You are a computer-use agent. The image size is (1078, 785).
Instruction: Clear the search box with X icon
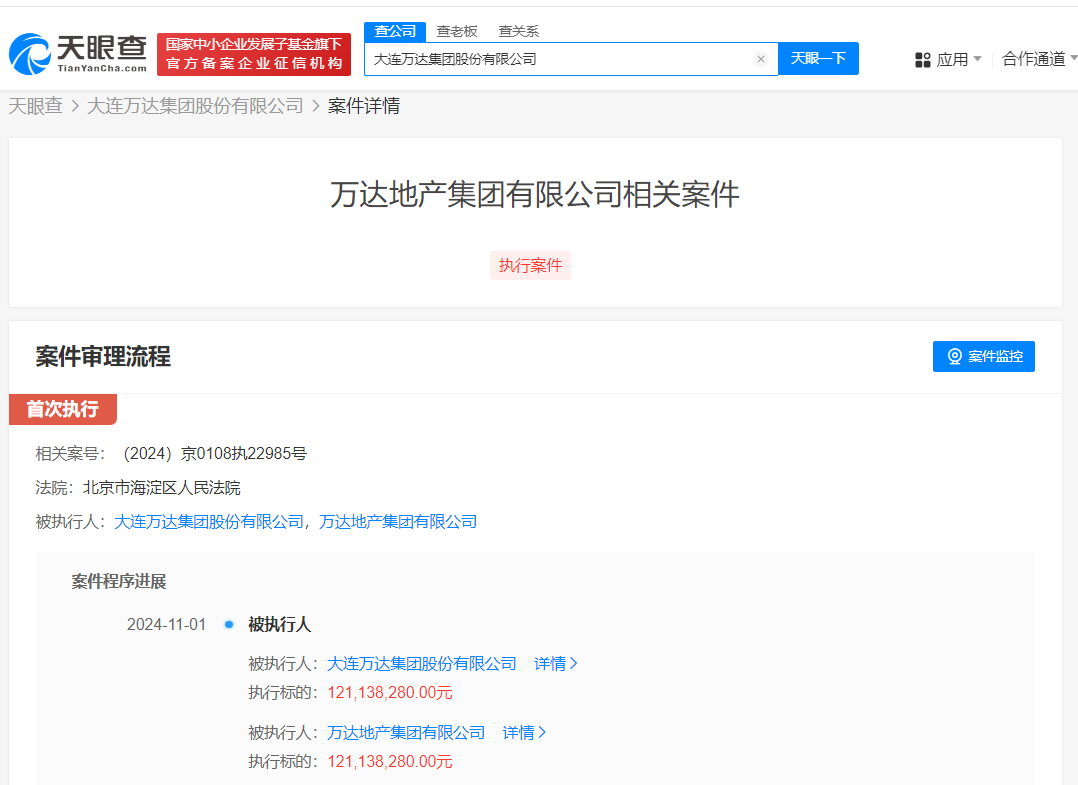(x=760, y=59)
